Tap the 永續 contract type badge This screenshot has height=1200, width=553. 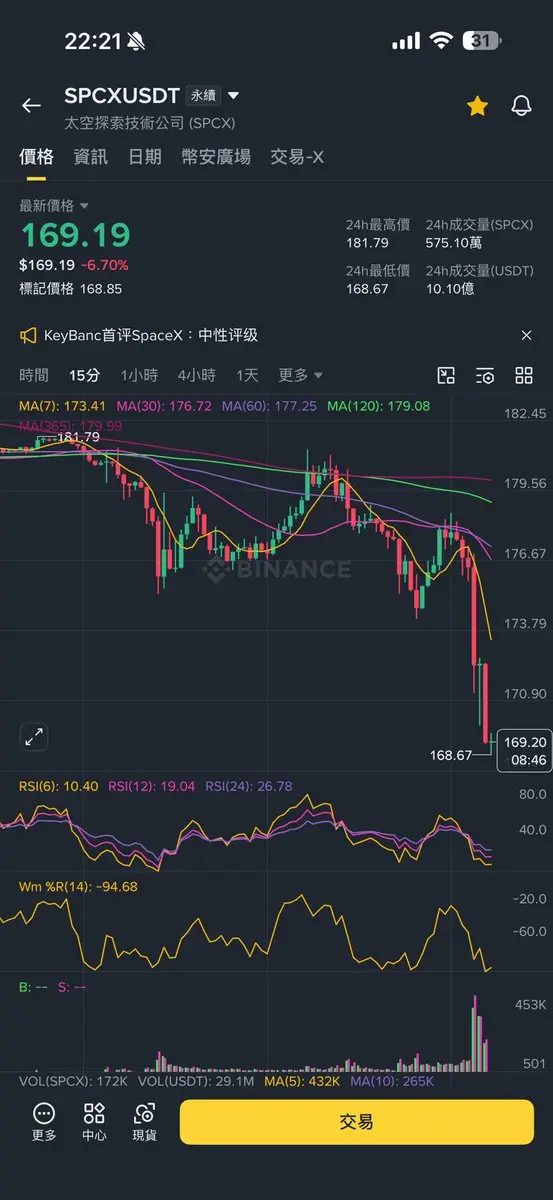click(x=203, y=96)
